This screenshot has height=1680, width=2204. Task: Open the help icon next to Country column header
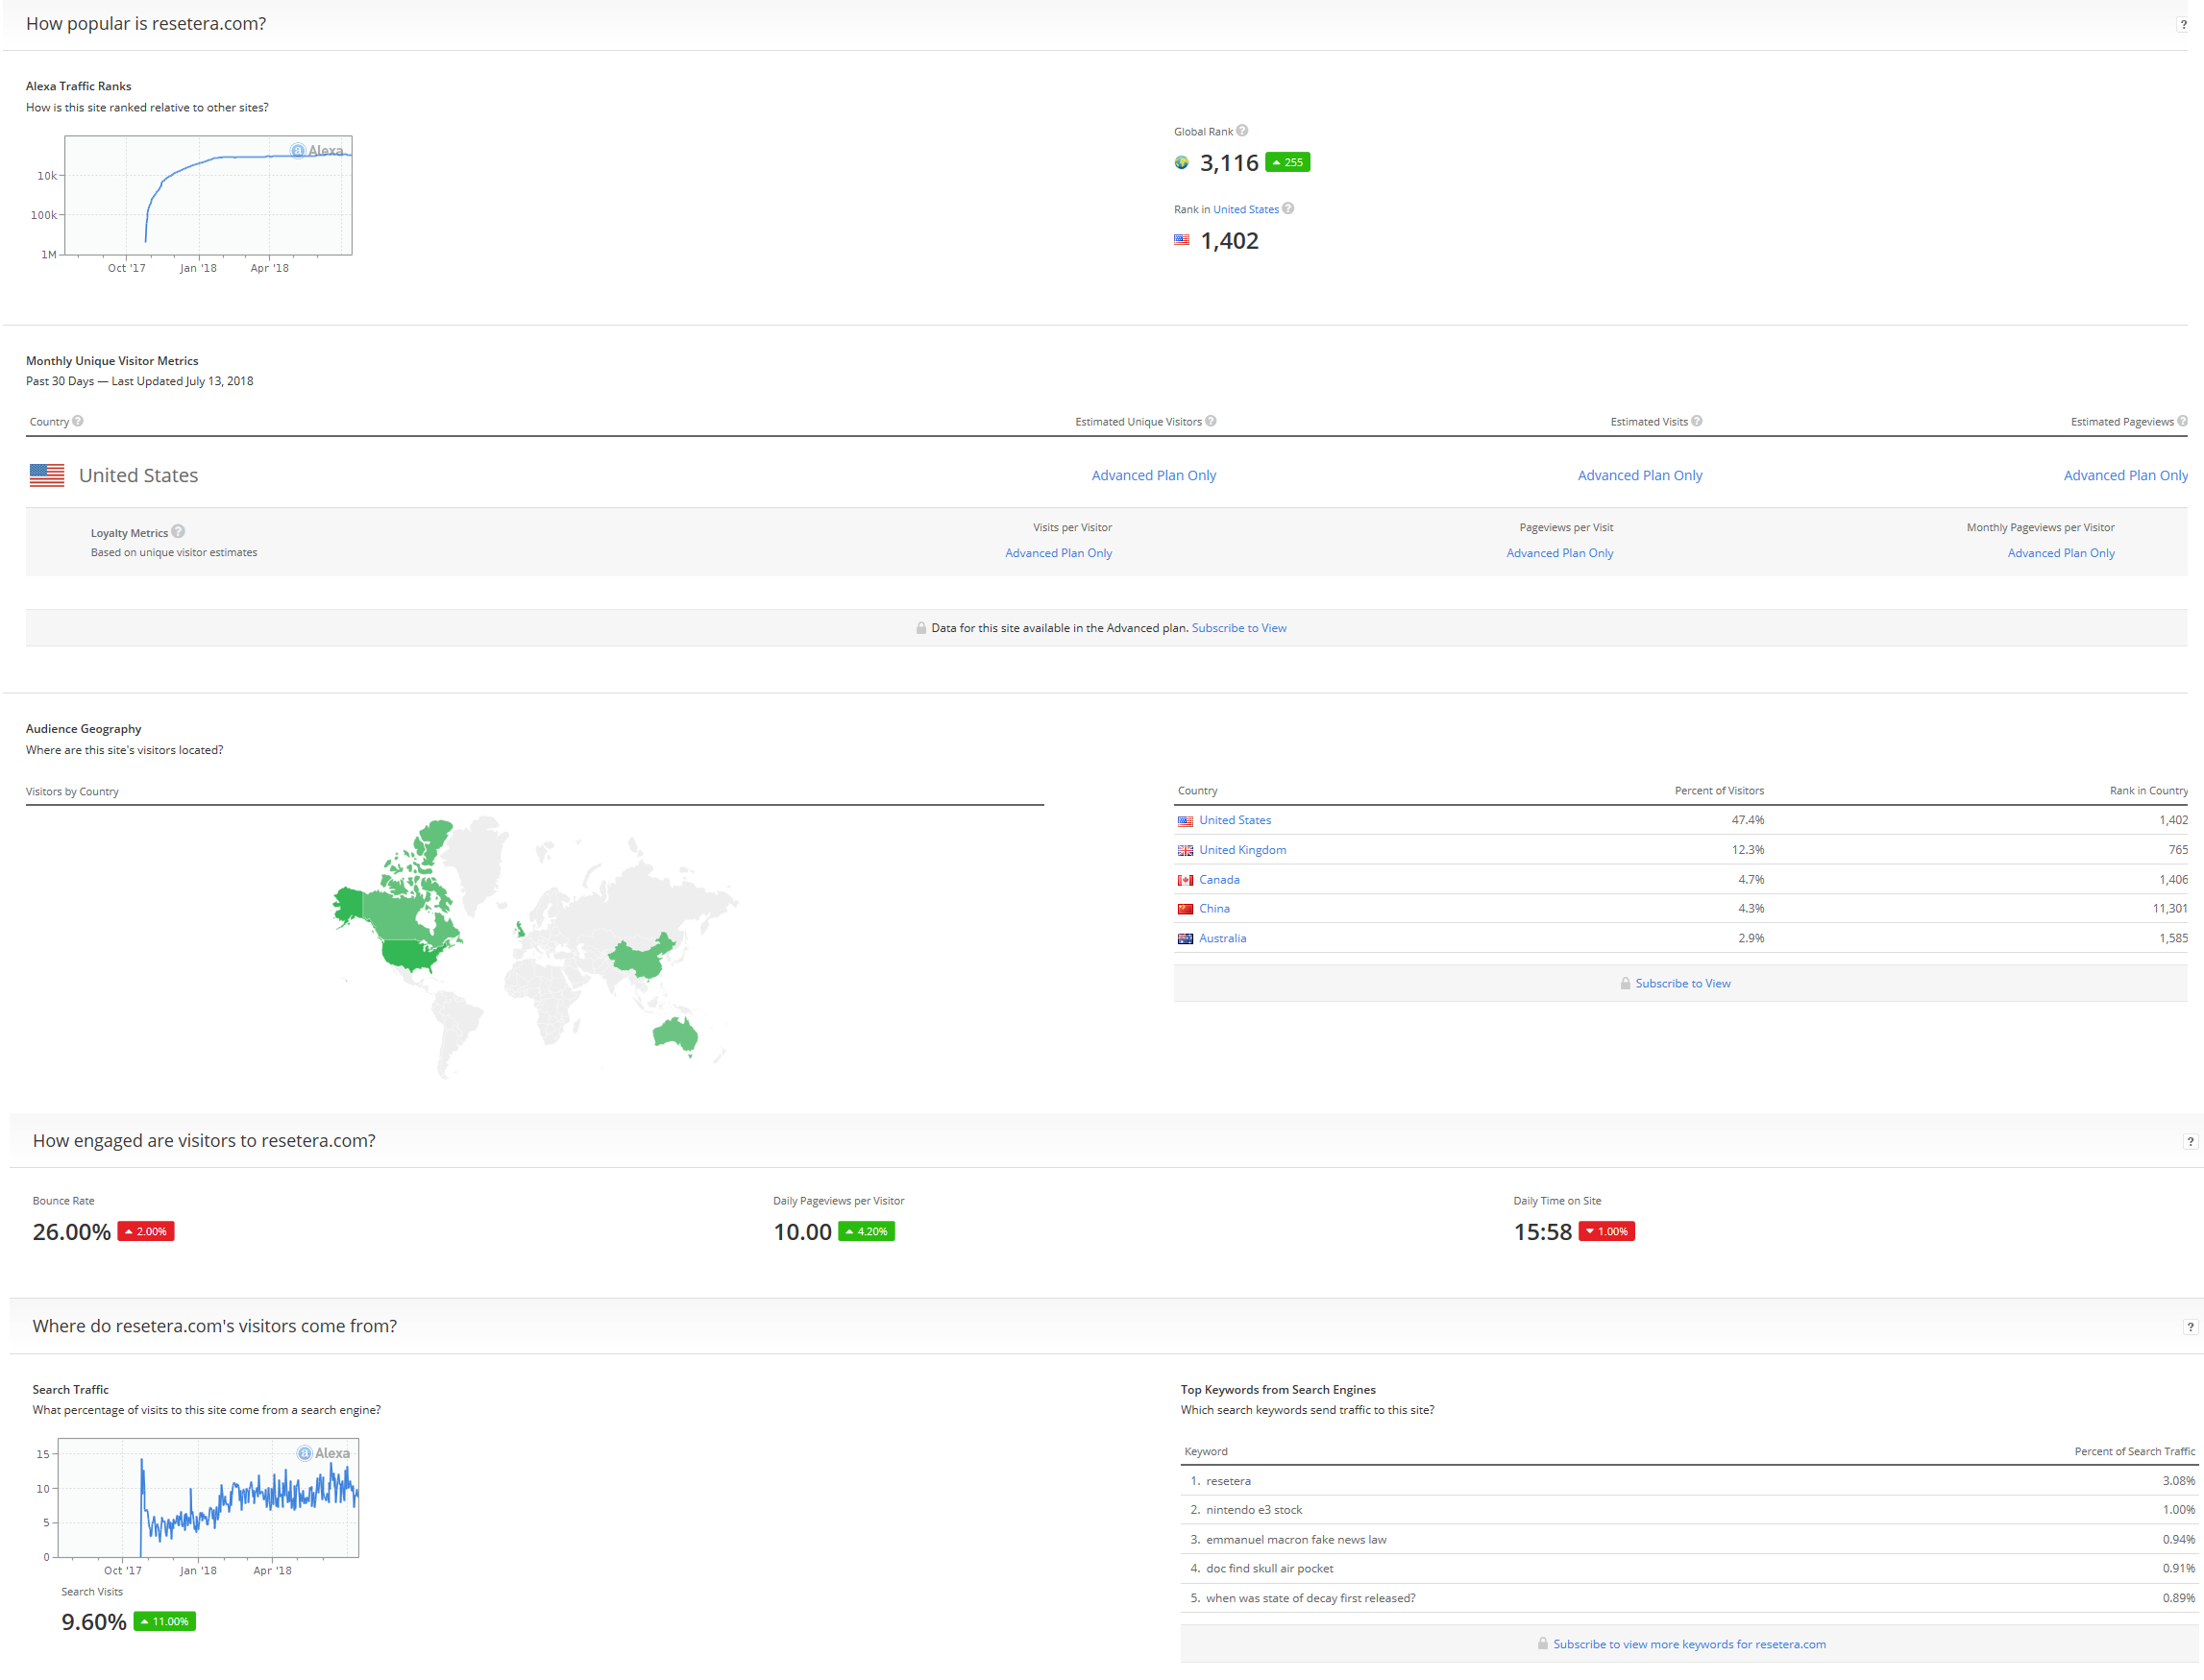(x=78, y=421)
